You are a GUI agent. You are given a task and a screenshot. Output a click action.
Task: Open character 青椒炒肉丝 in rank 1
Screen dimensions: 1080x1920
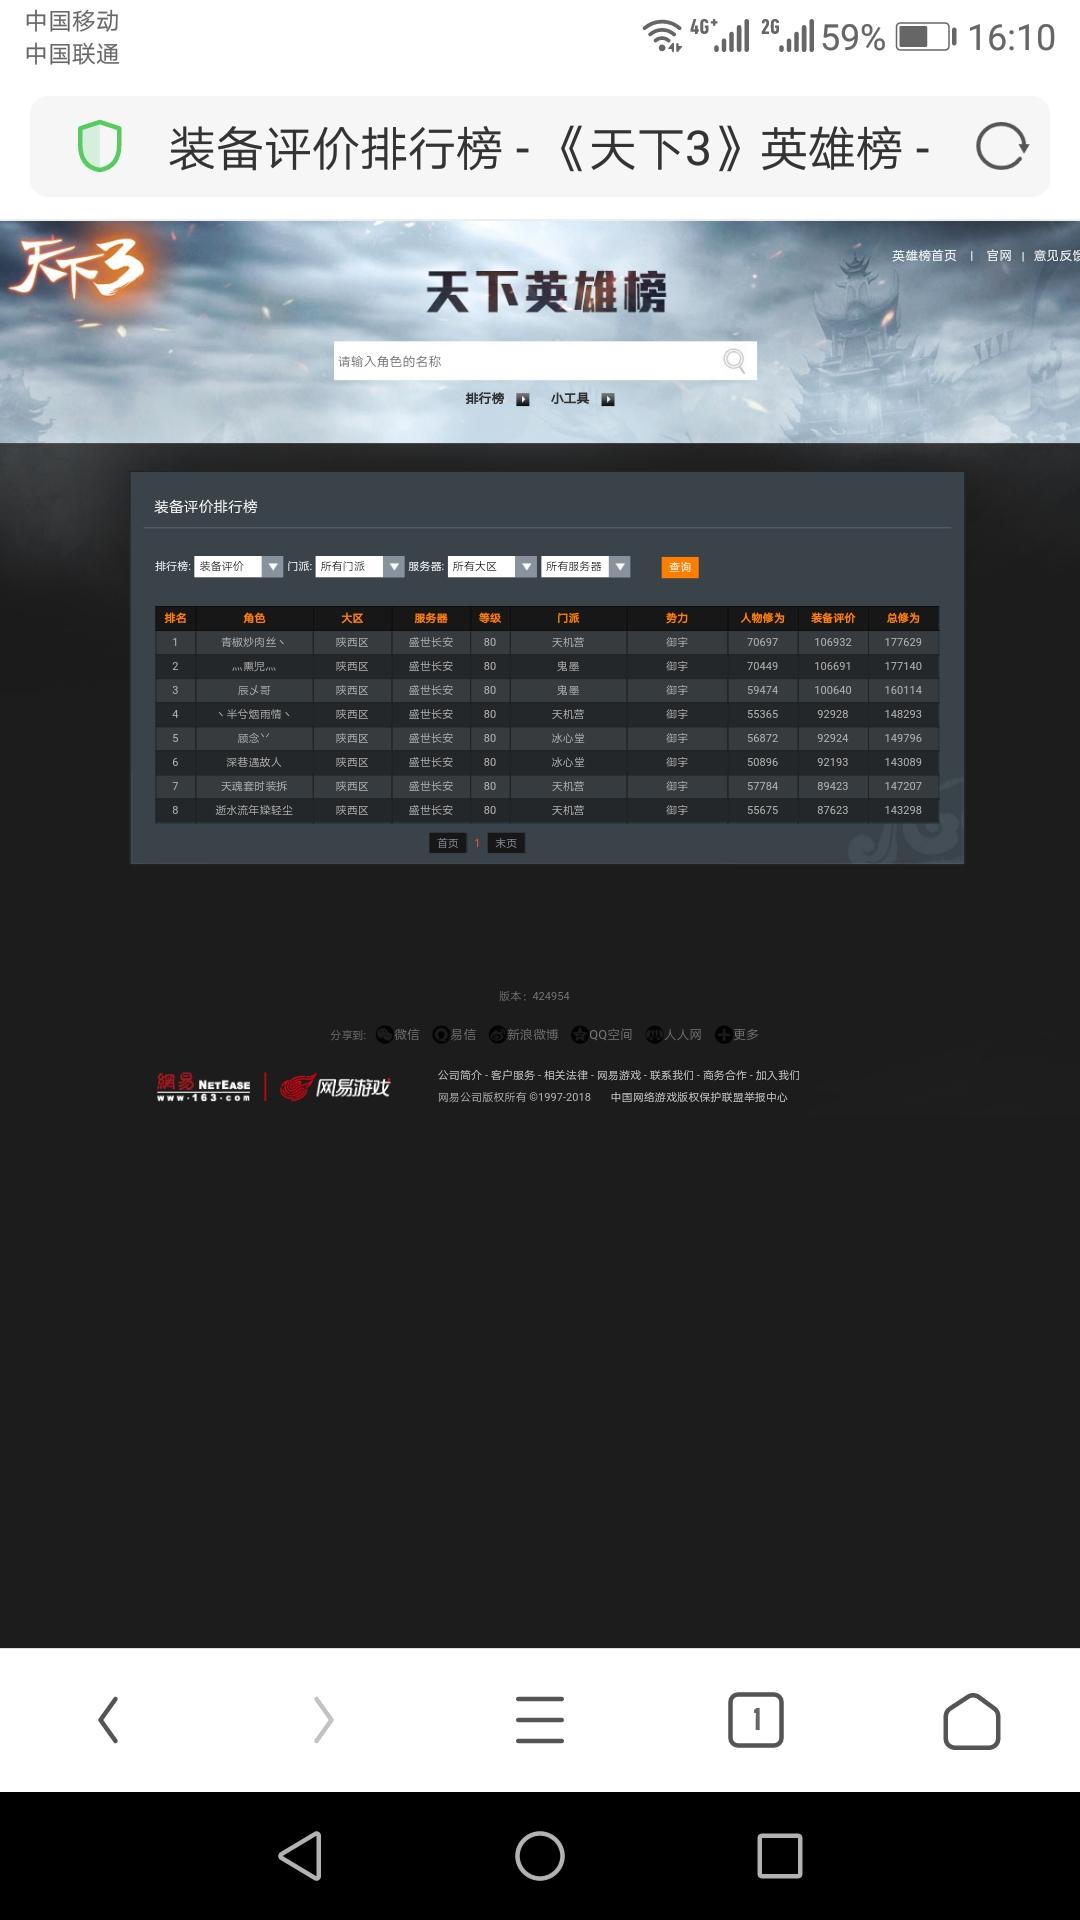254,642
